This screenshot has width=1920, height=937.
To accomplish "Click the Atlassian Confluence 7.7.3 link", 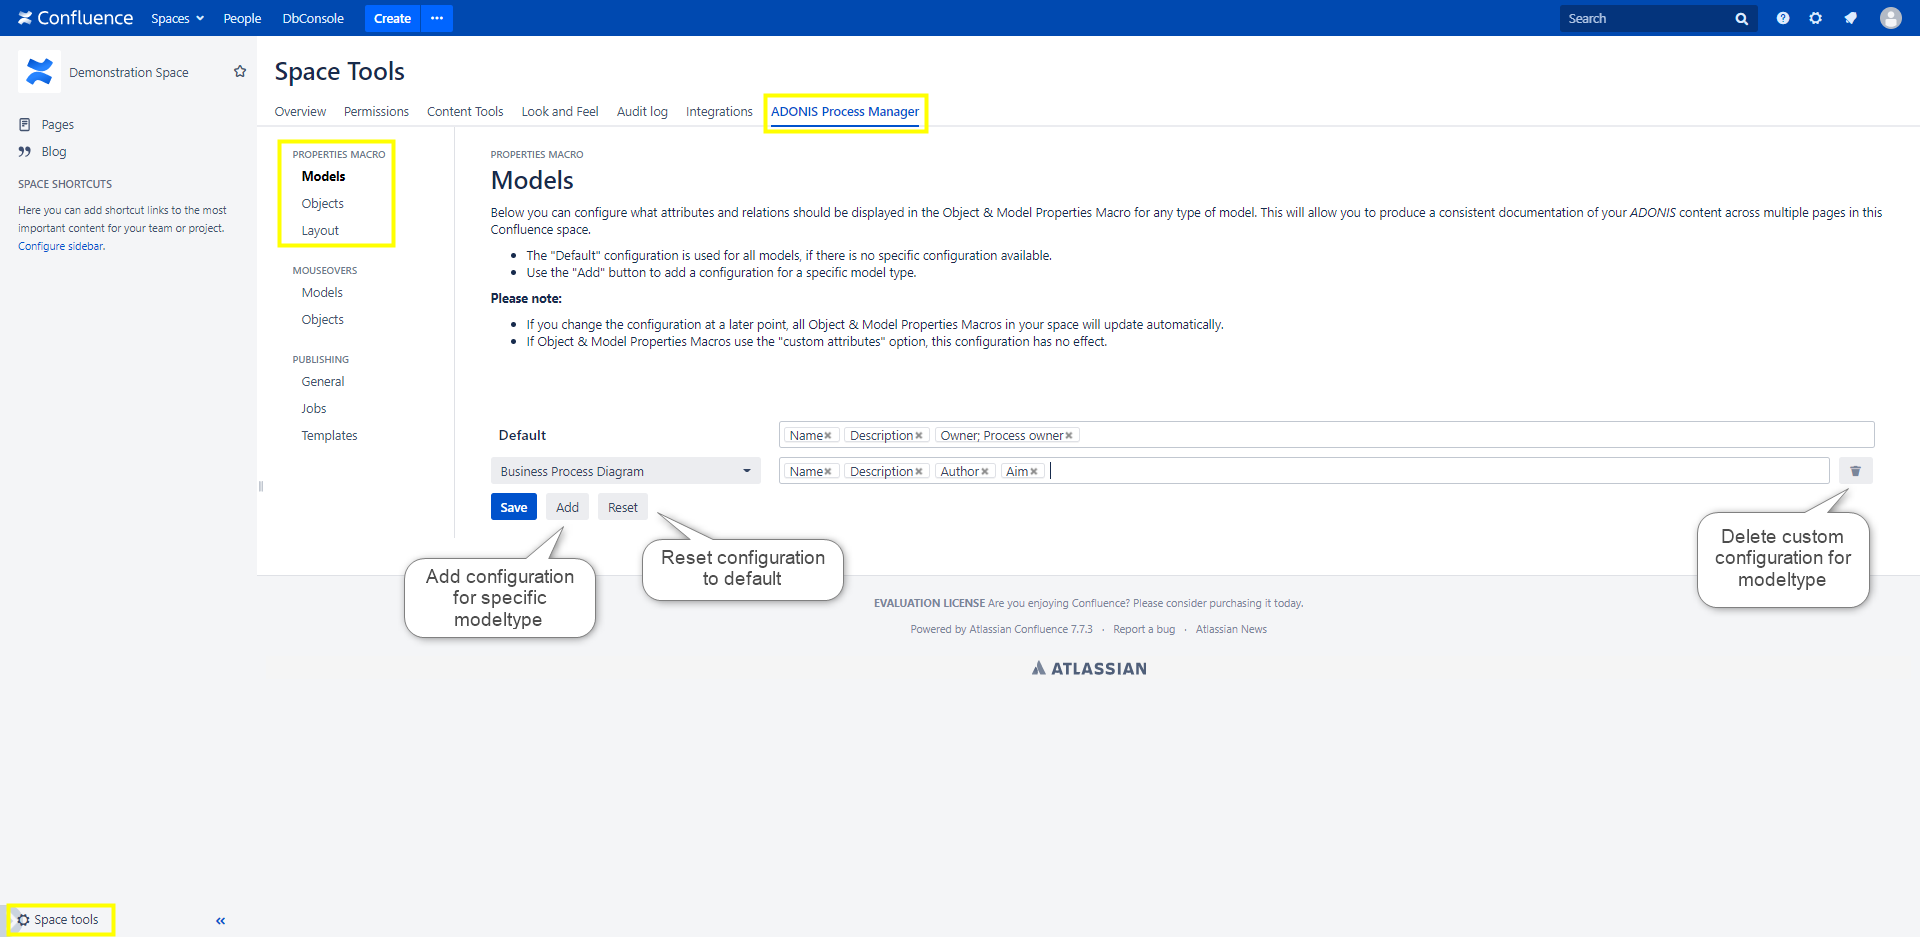I will click(1031, 629).
